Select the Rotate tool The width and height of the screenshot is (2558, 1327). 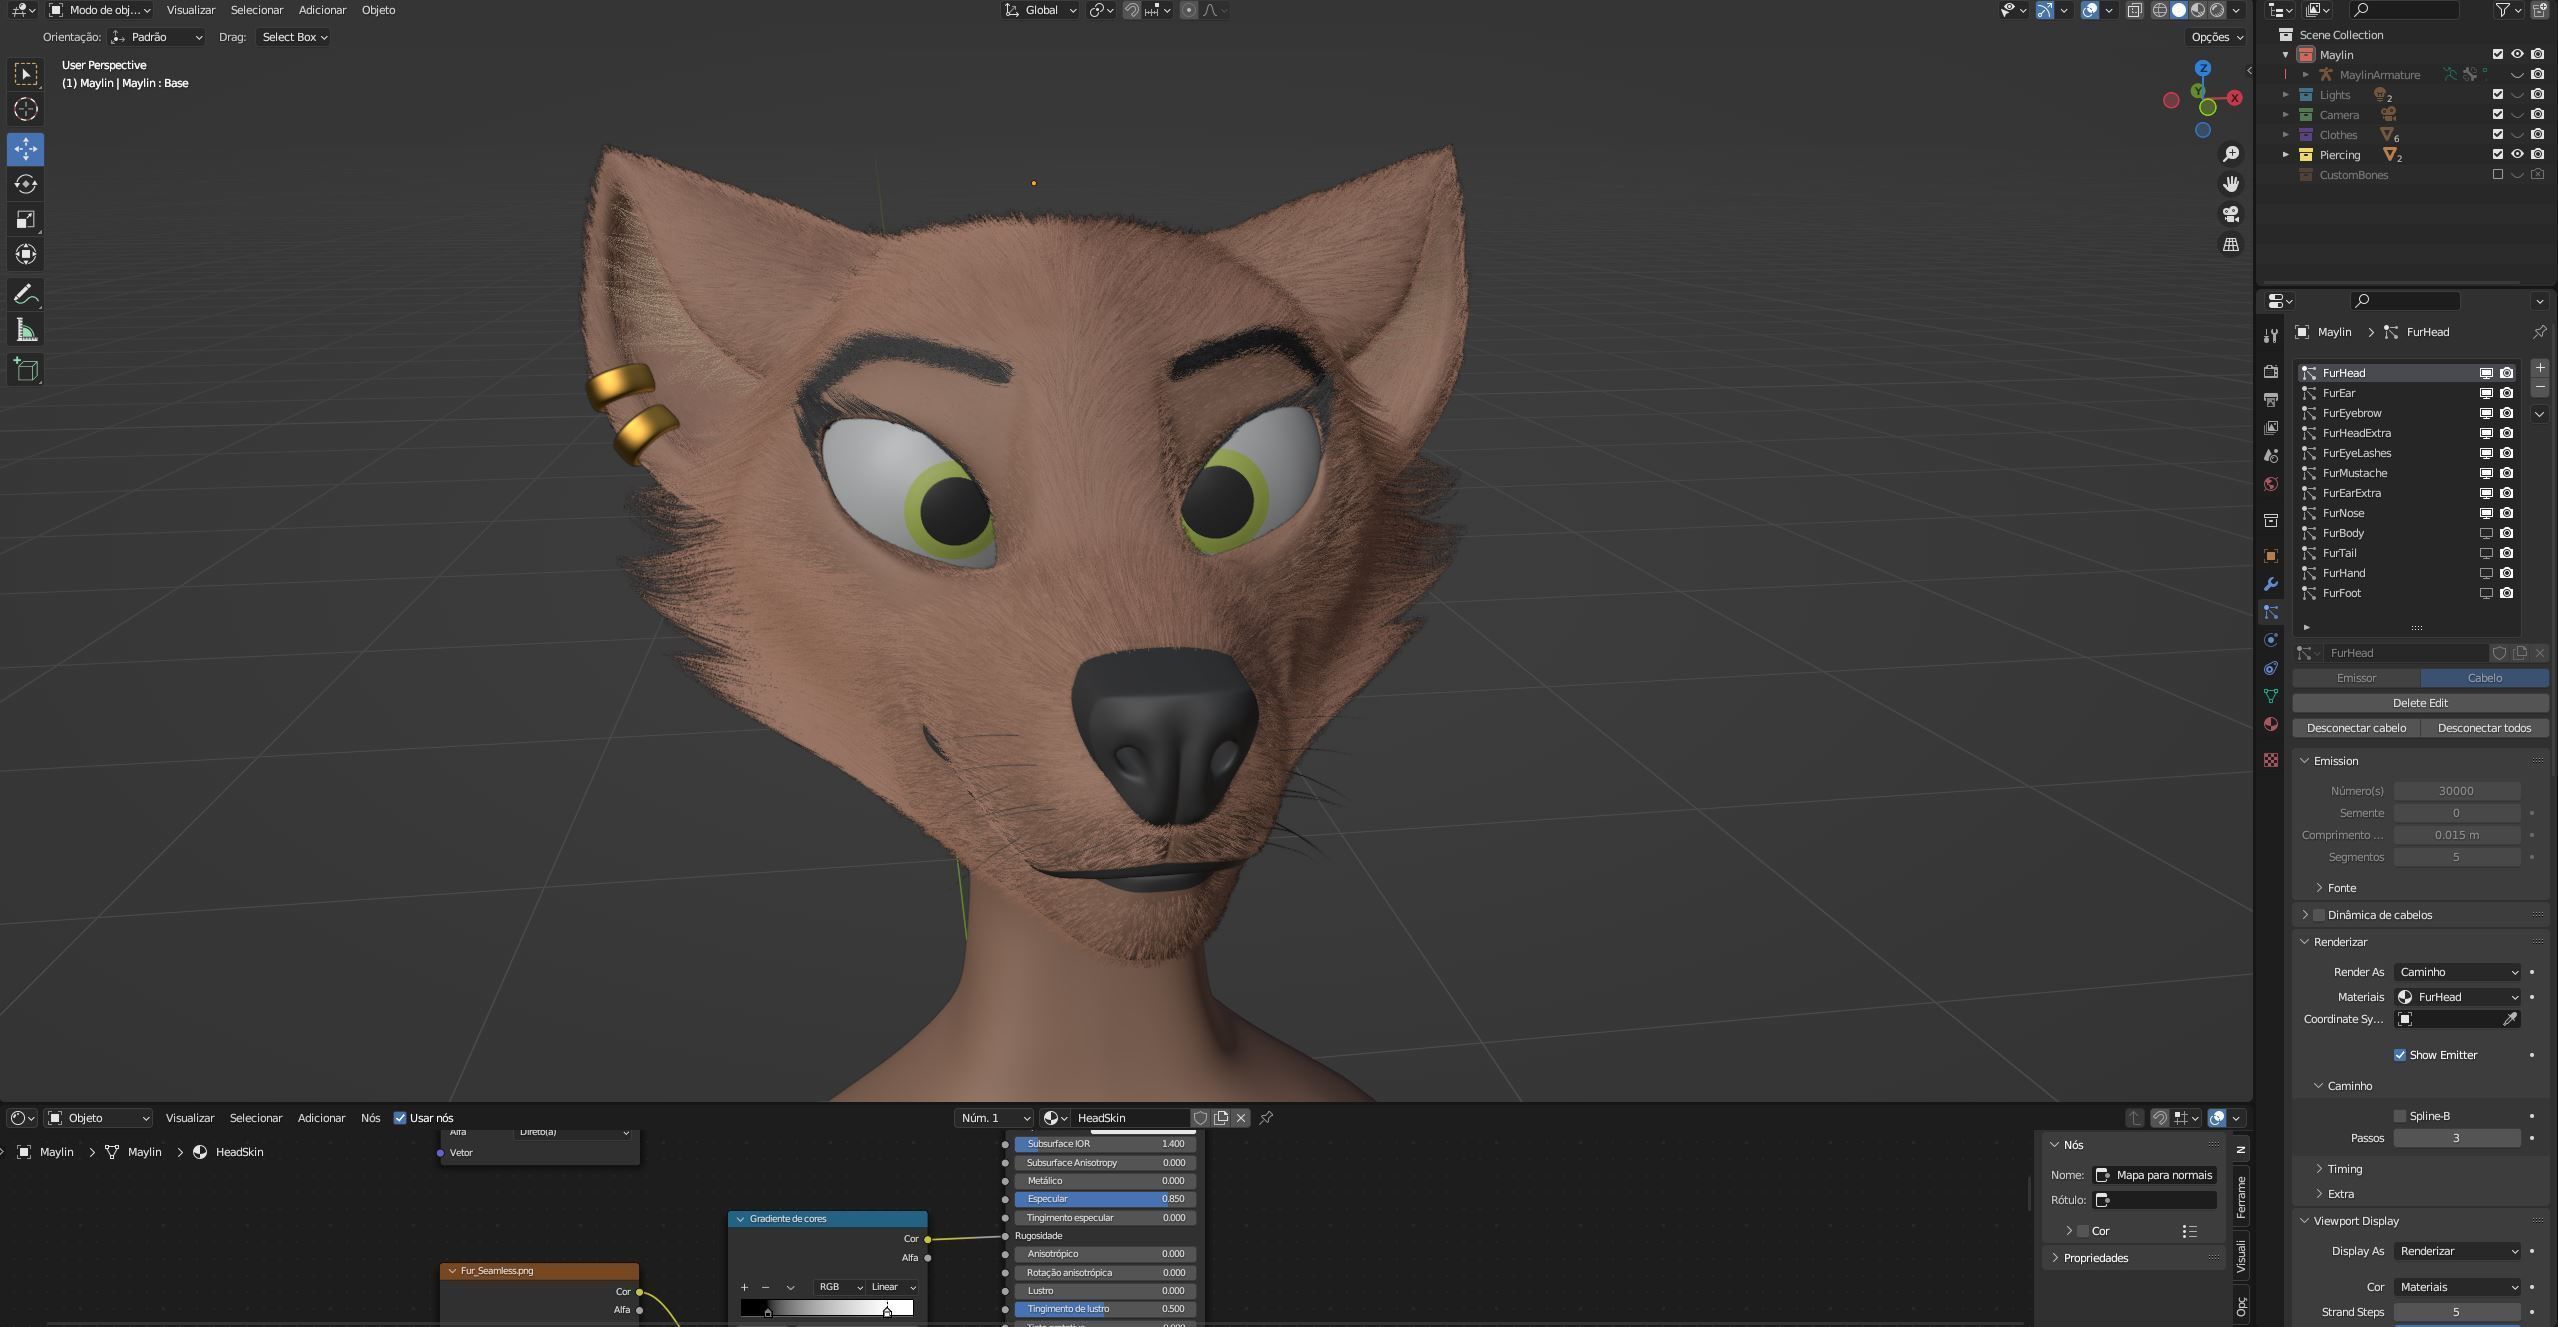[26, 184]
